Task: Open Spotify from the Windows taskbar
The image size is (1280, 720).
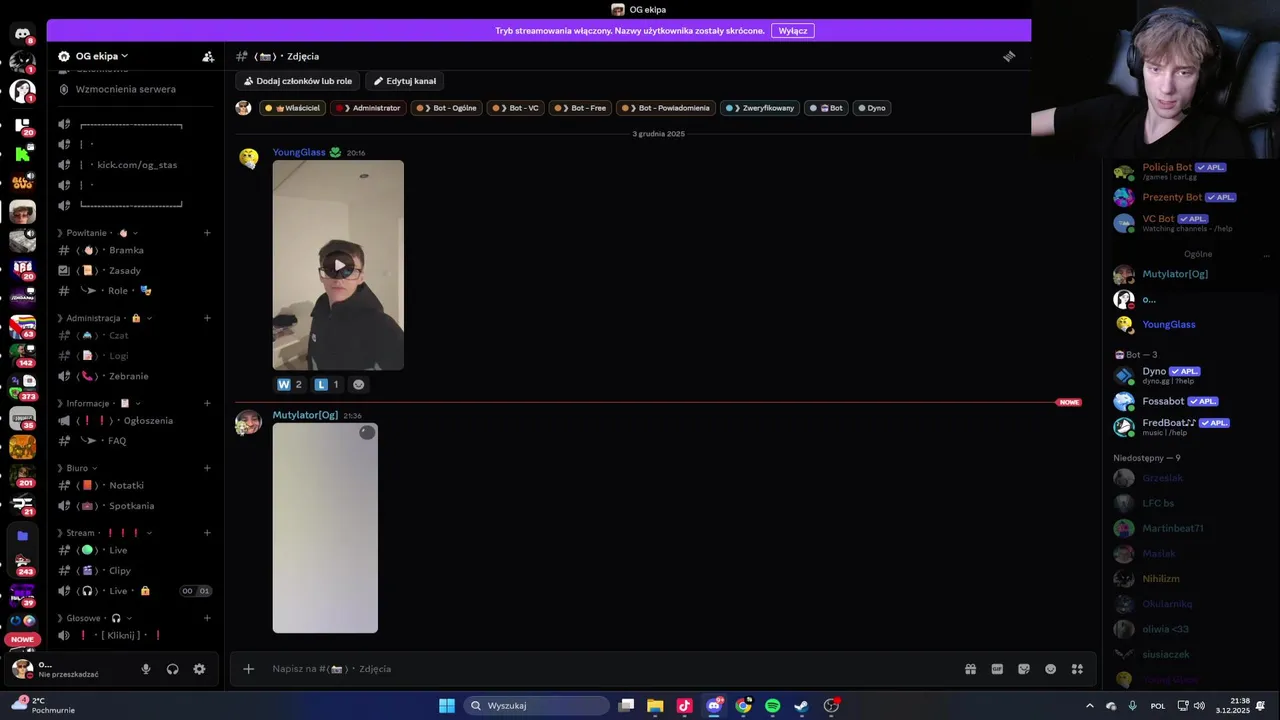Action: point(772,706)
